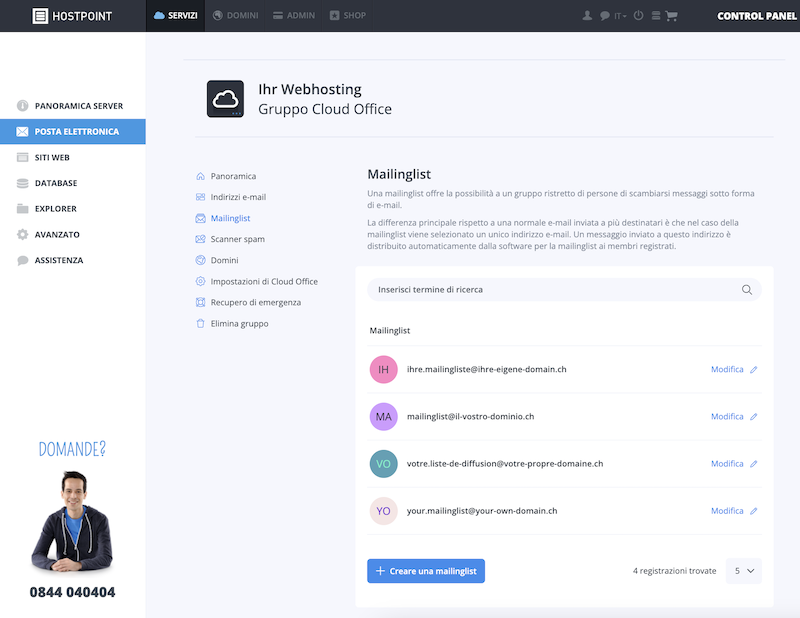This screenshot has width=800, height=618.
Task: Switch to the SERVIZI tab
Action: (176, 16)
